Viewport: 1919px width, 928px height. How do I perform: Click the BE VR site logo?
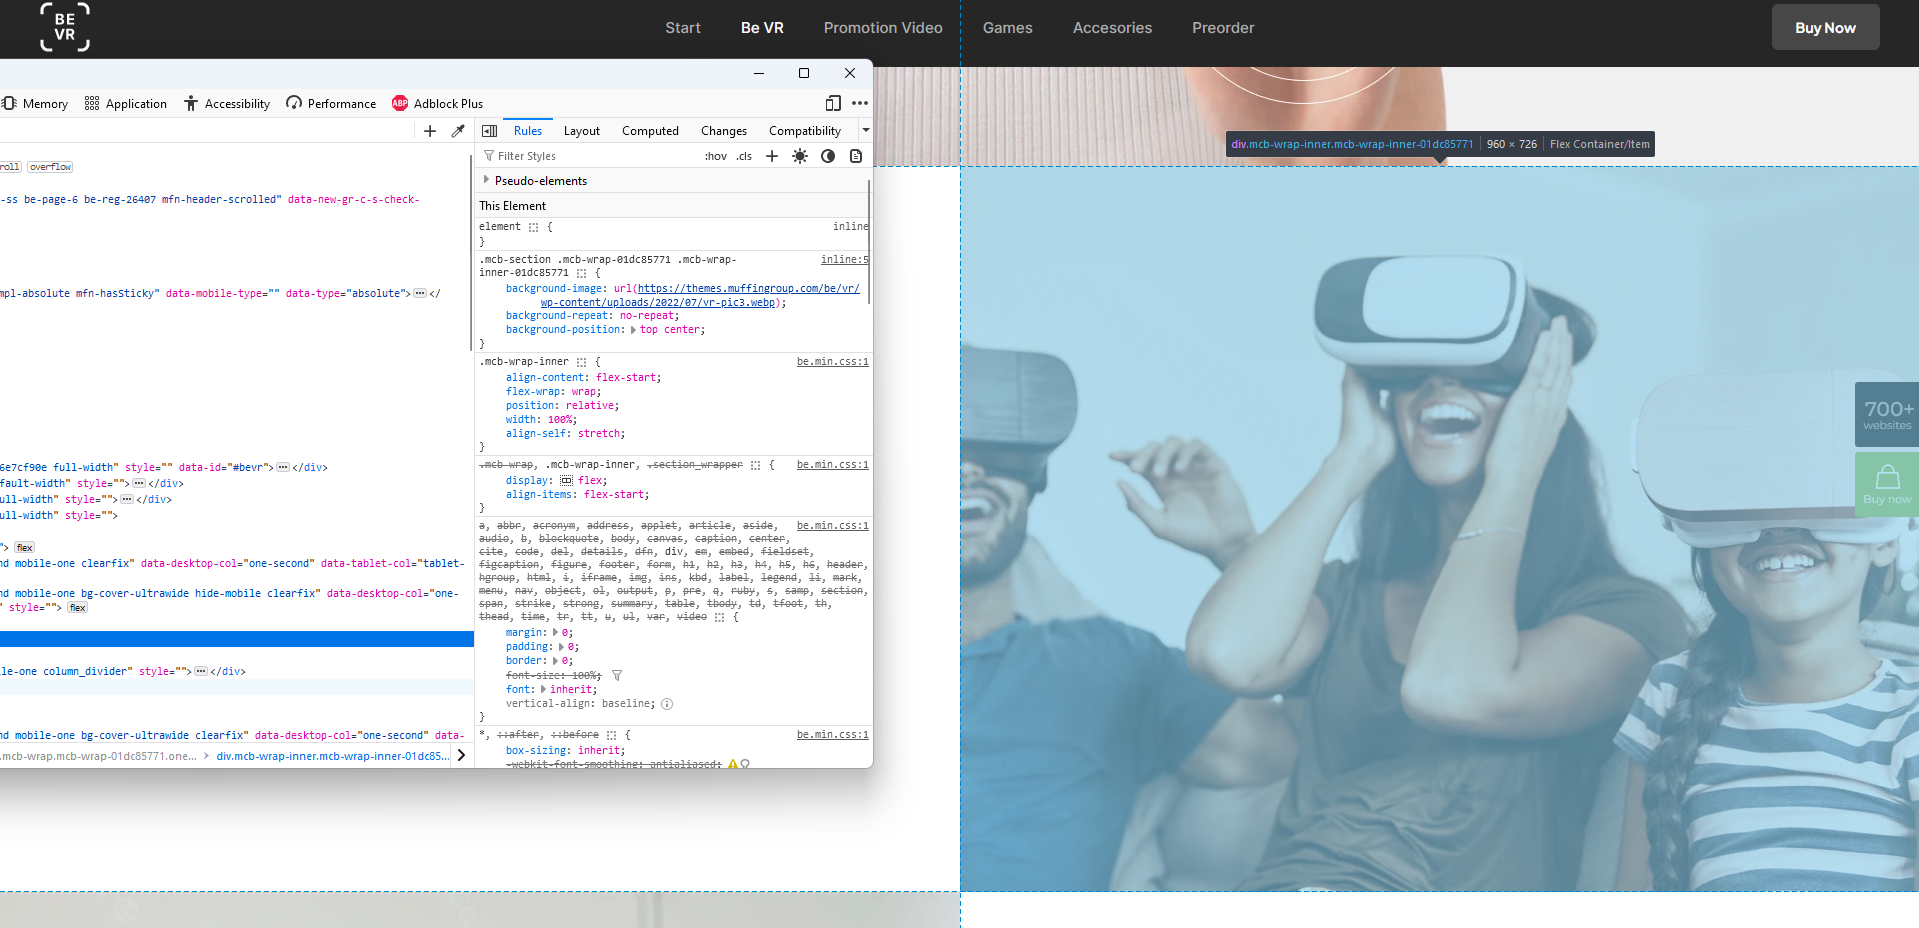[x=65, y=27]
